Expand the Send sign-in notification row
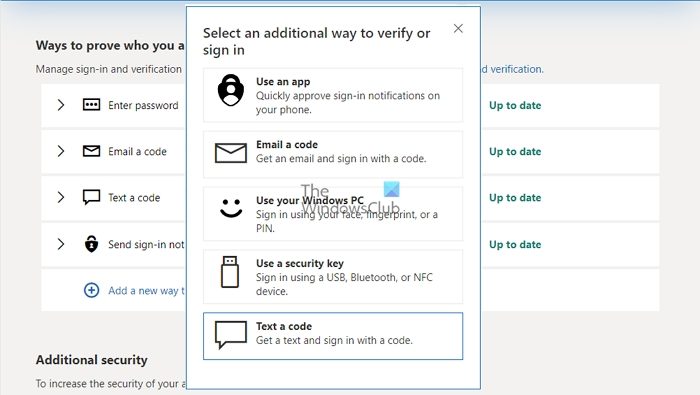The image size is (700, 395). pos(61,244)
